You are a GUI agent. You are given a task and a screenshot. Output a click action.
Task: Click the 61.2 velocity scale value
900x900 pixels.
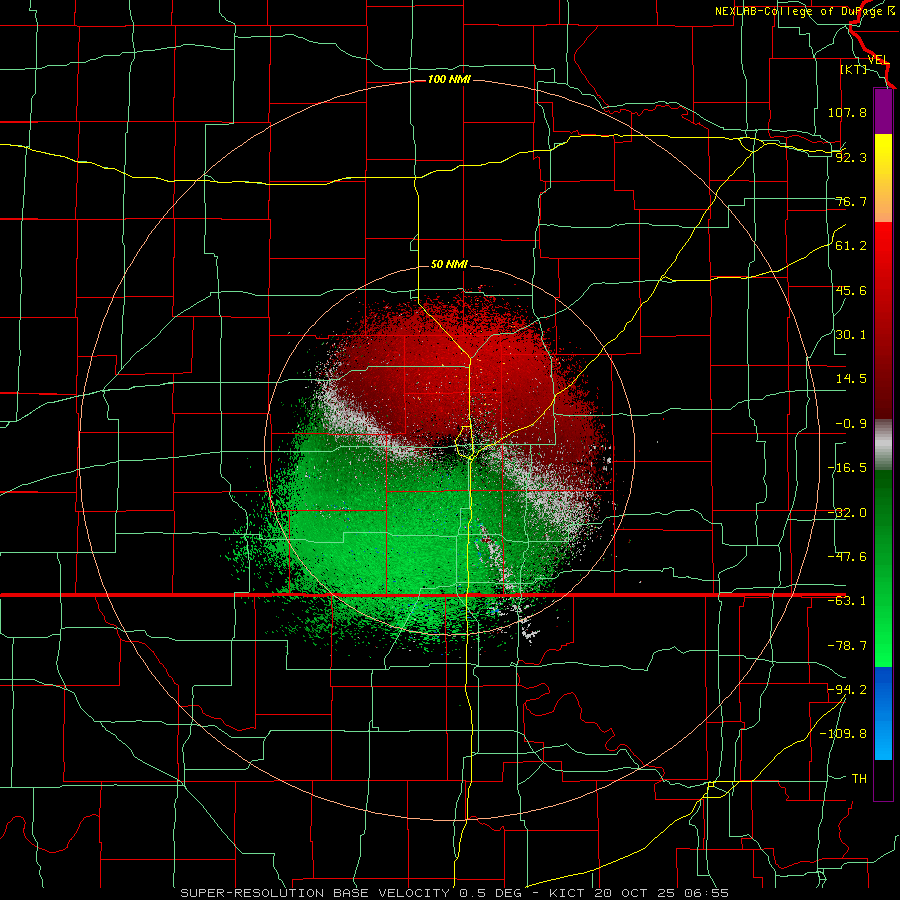tap(851, 246)
